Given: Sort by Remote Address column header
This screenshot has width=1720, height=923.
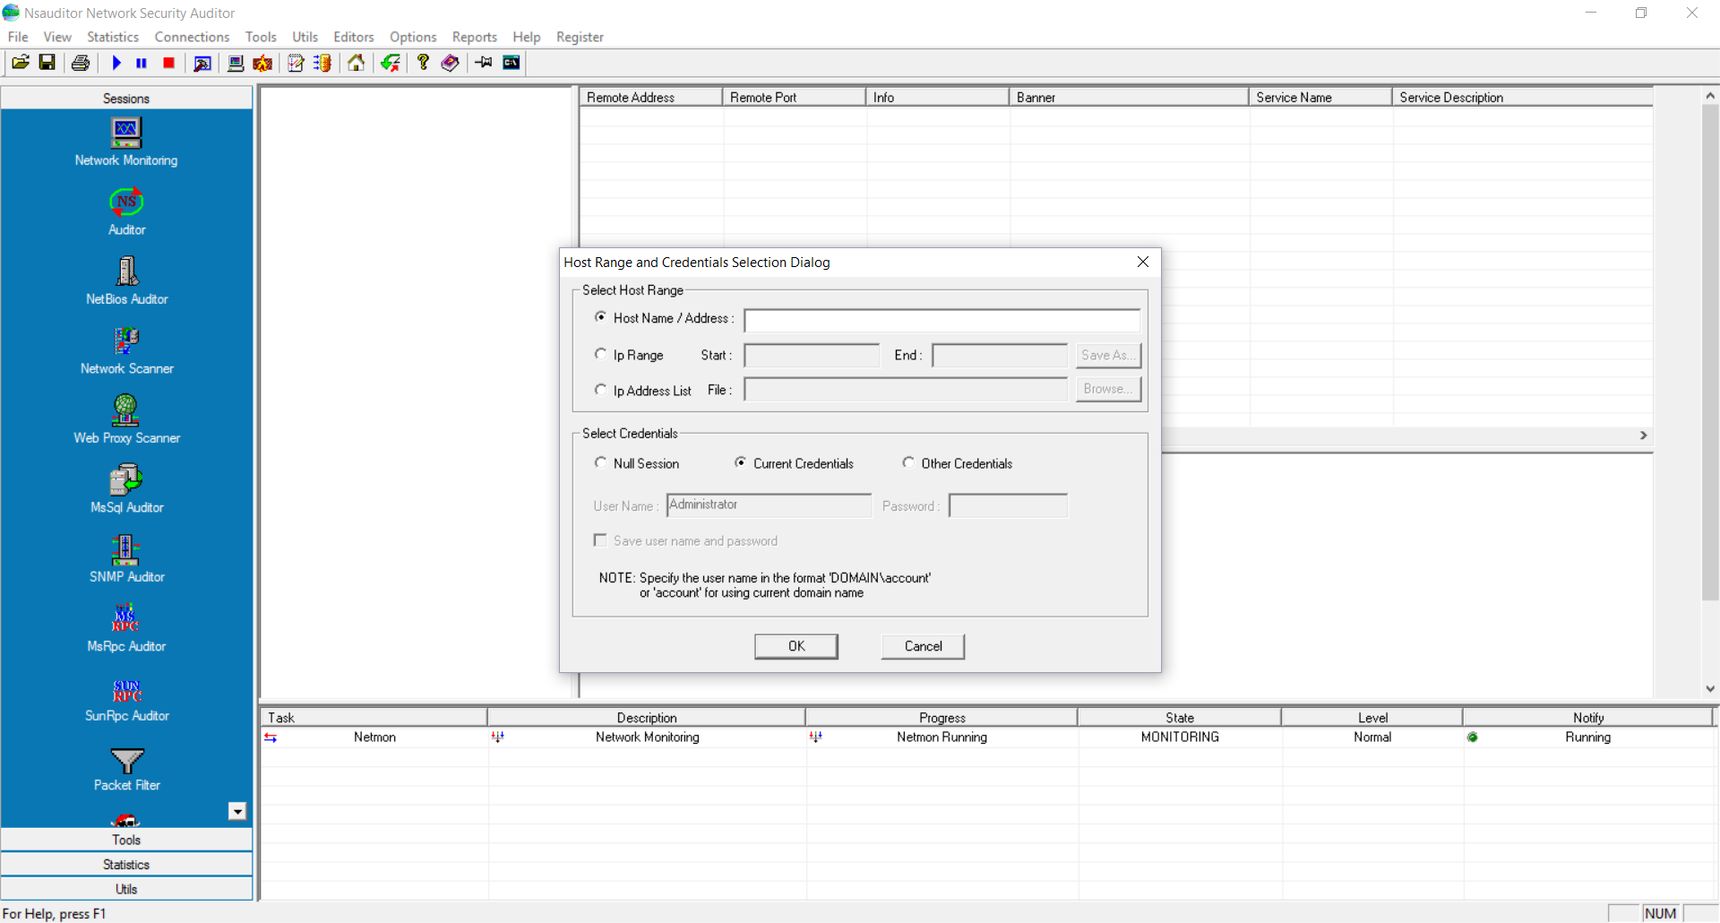Looking at the screenshot, I should [651, 97].
